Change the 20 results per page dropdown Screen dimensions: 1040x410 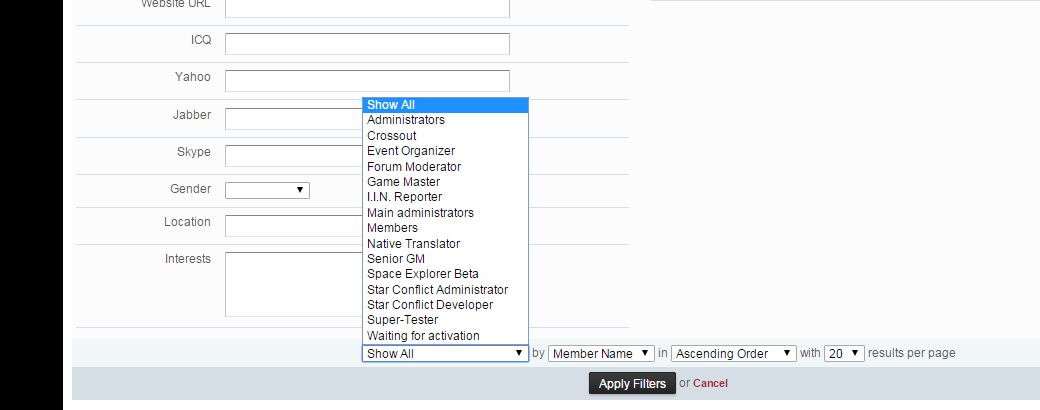(843, 354)
